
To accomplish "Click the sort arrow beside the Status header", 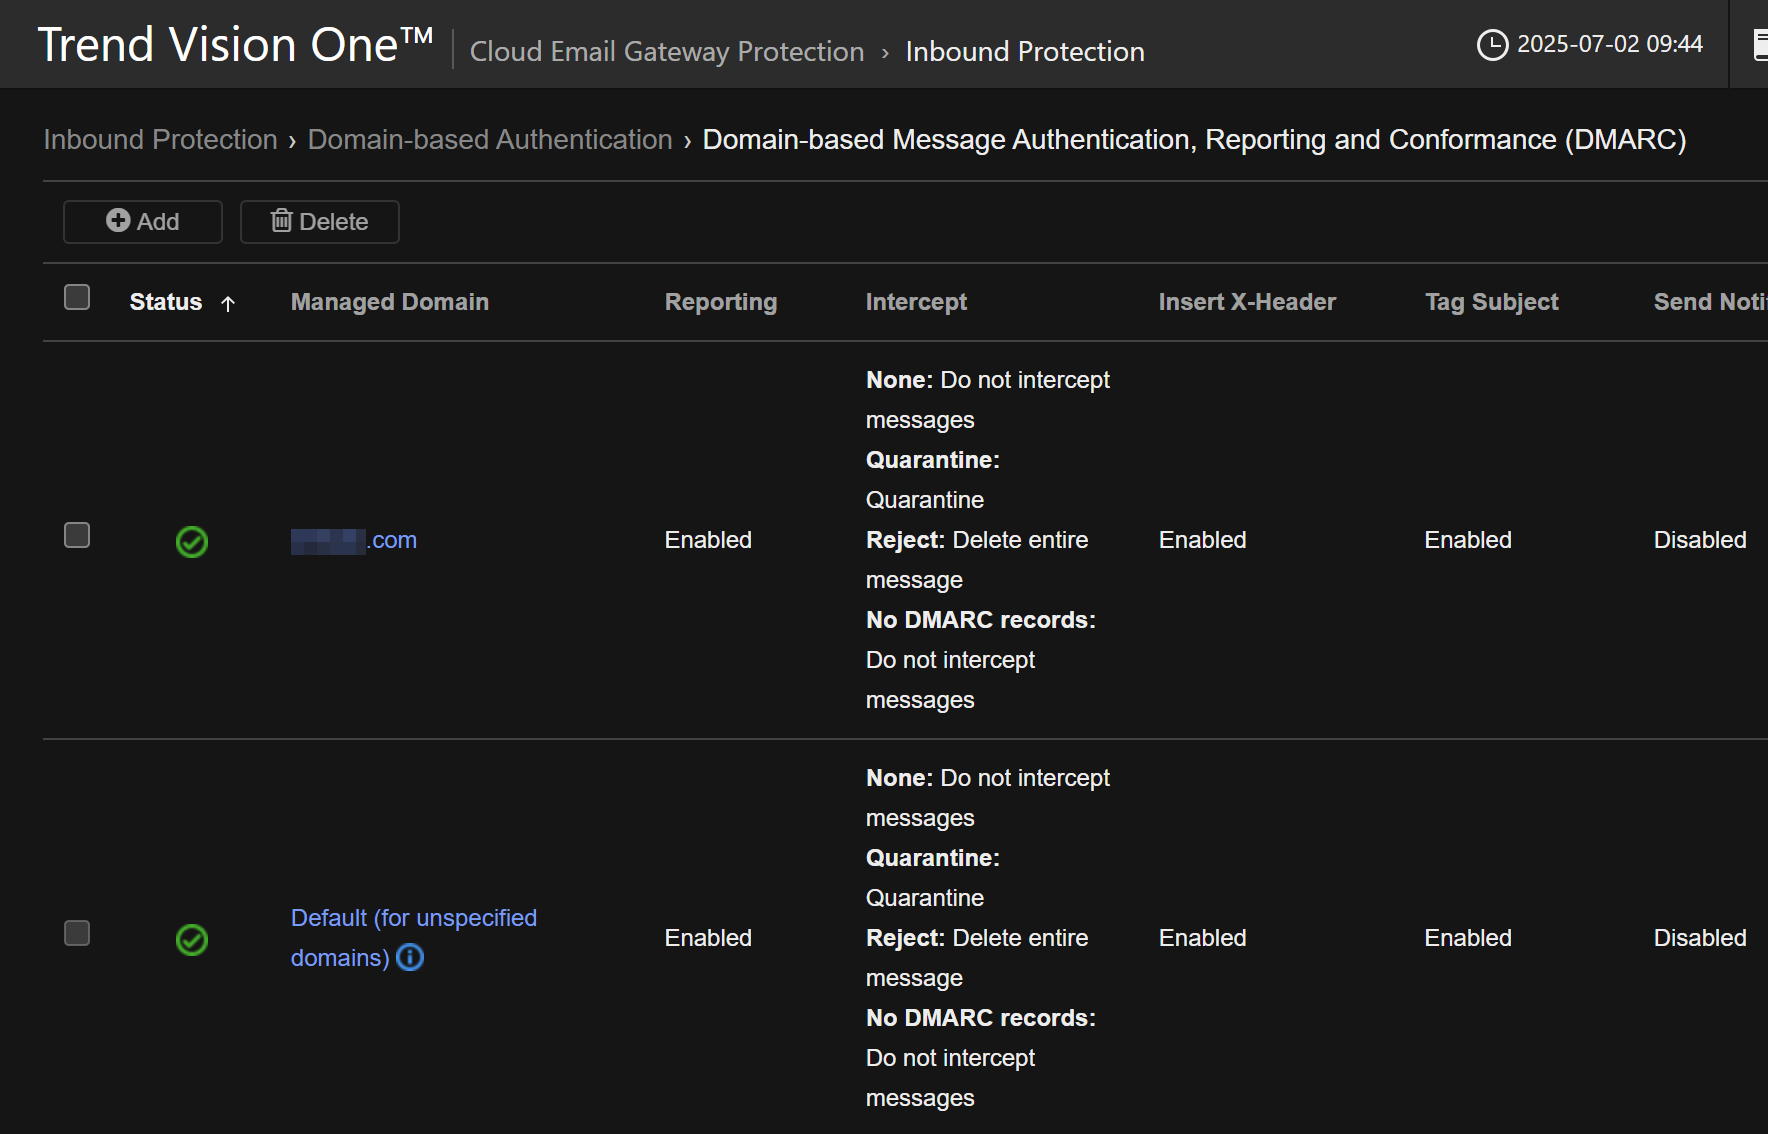I will pyautogui.click(x=228, y=304).
